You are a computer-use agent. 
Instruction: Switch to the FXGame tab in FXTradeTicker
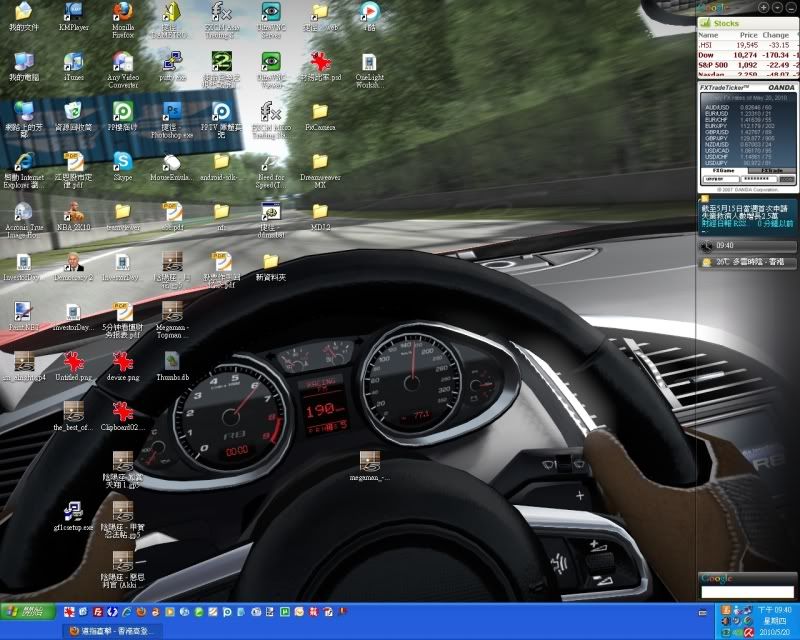coord(724,170)
